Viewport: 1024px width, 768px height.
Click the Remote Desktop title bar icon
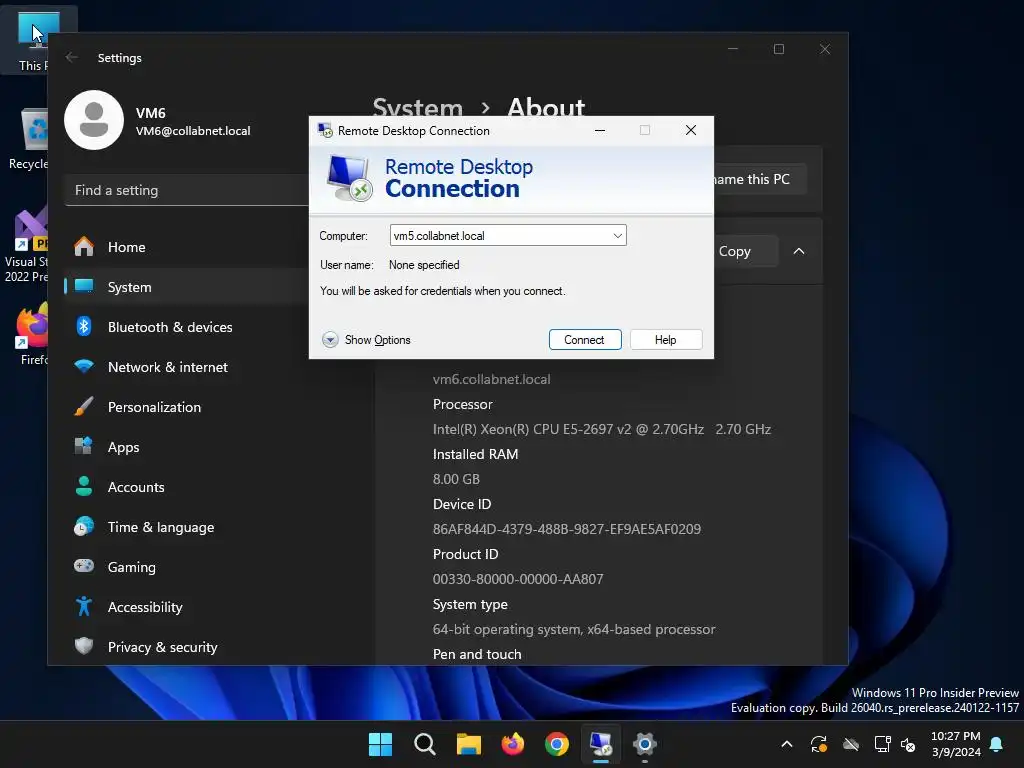325,131
